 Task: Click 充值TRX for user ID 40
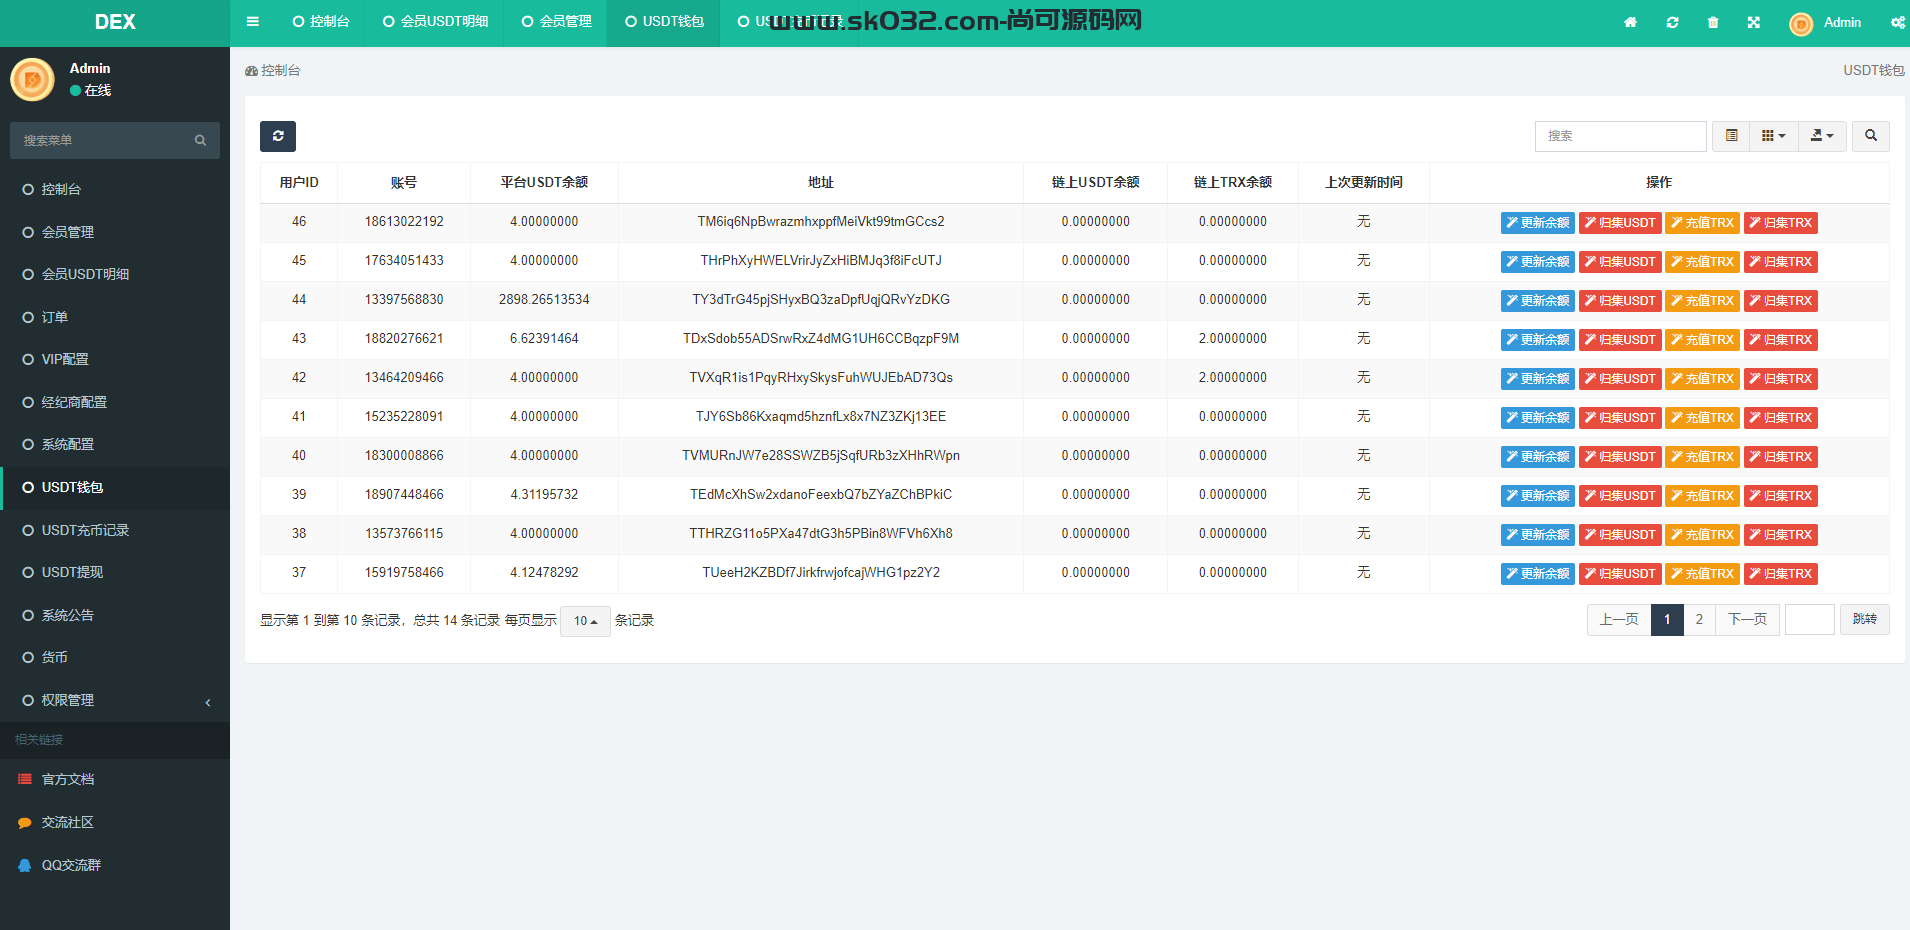pyautogui.click(x=1702, y=457)
